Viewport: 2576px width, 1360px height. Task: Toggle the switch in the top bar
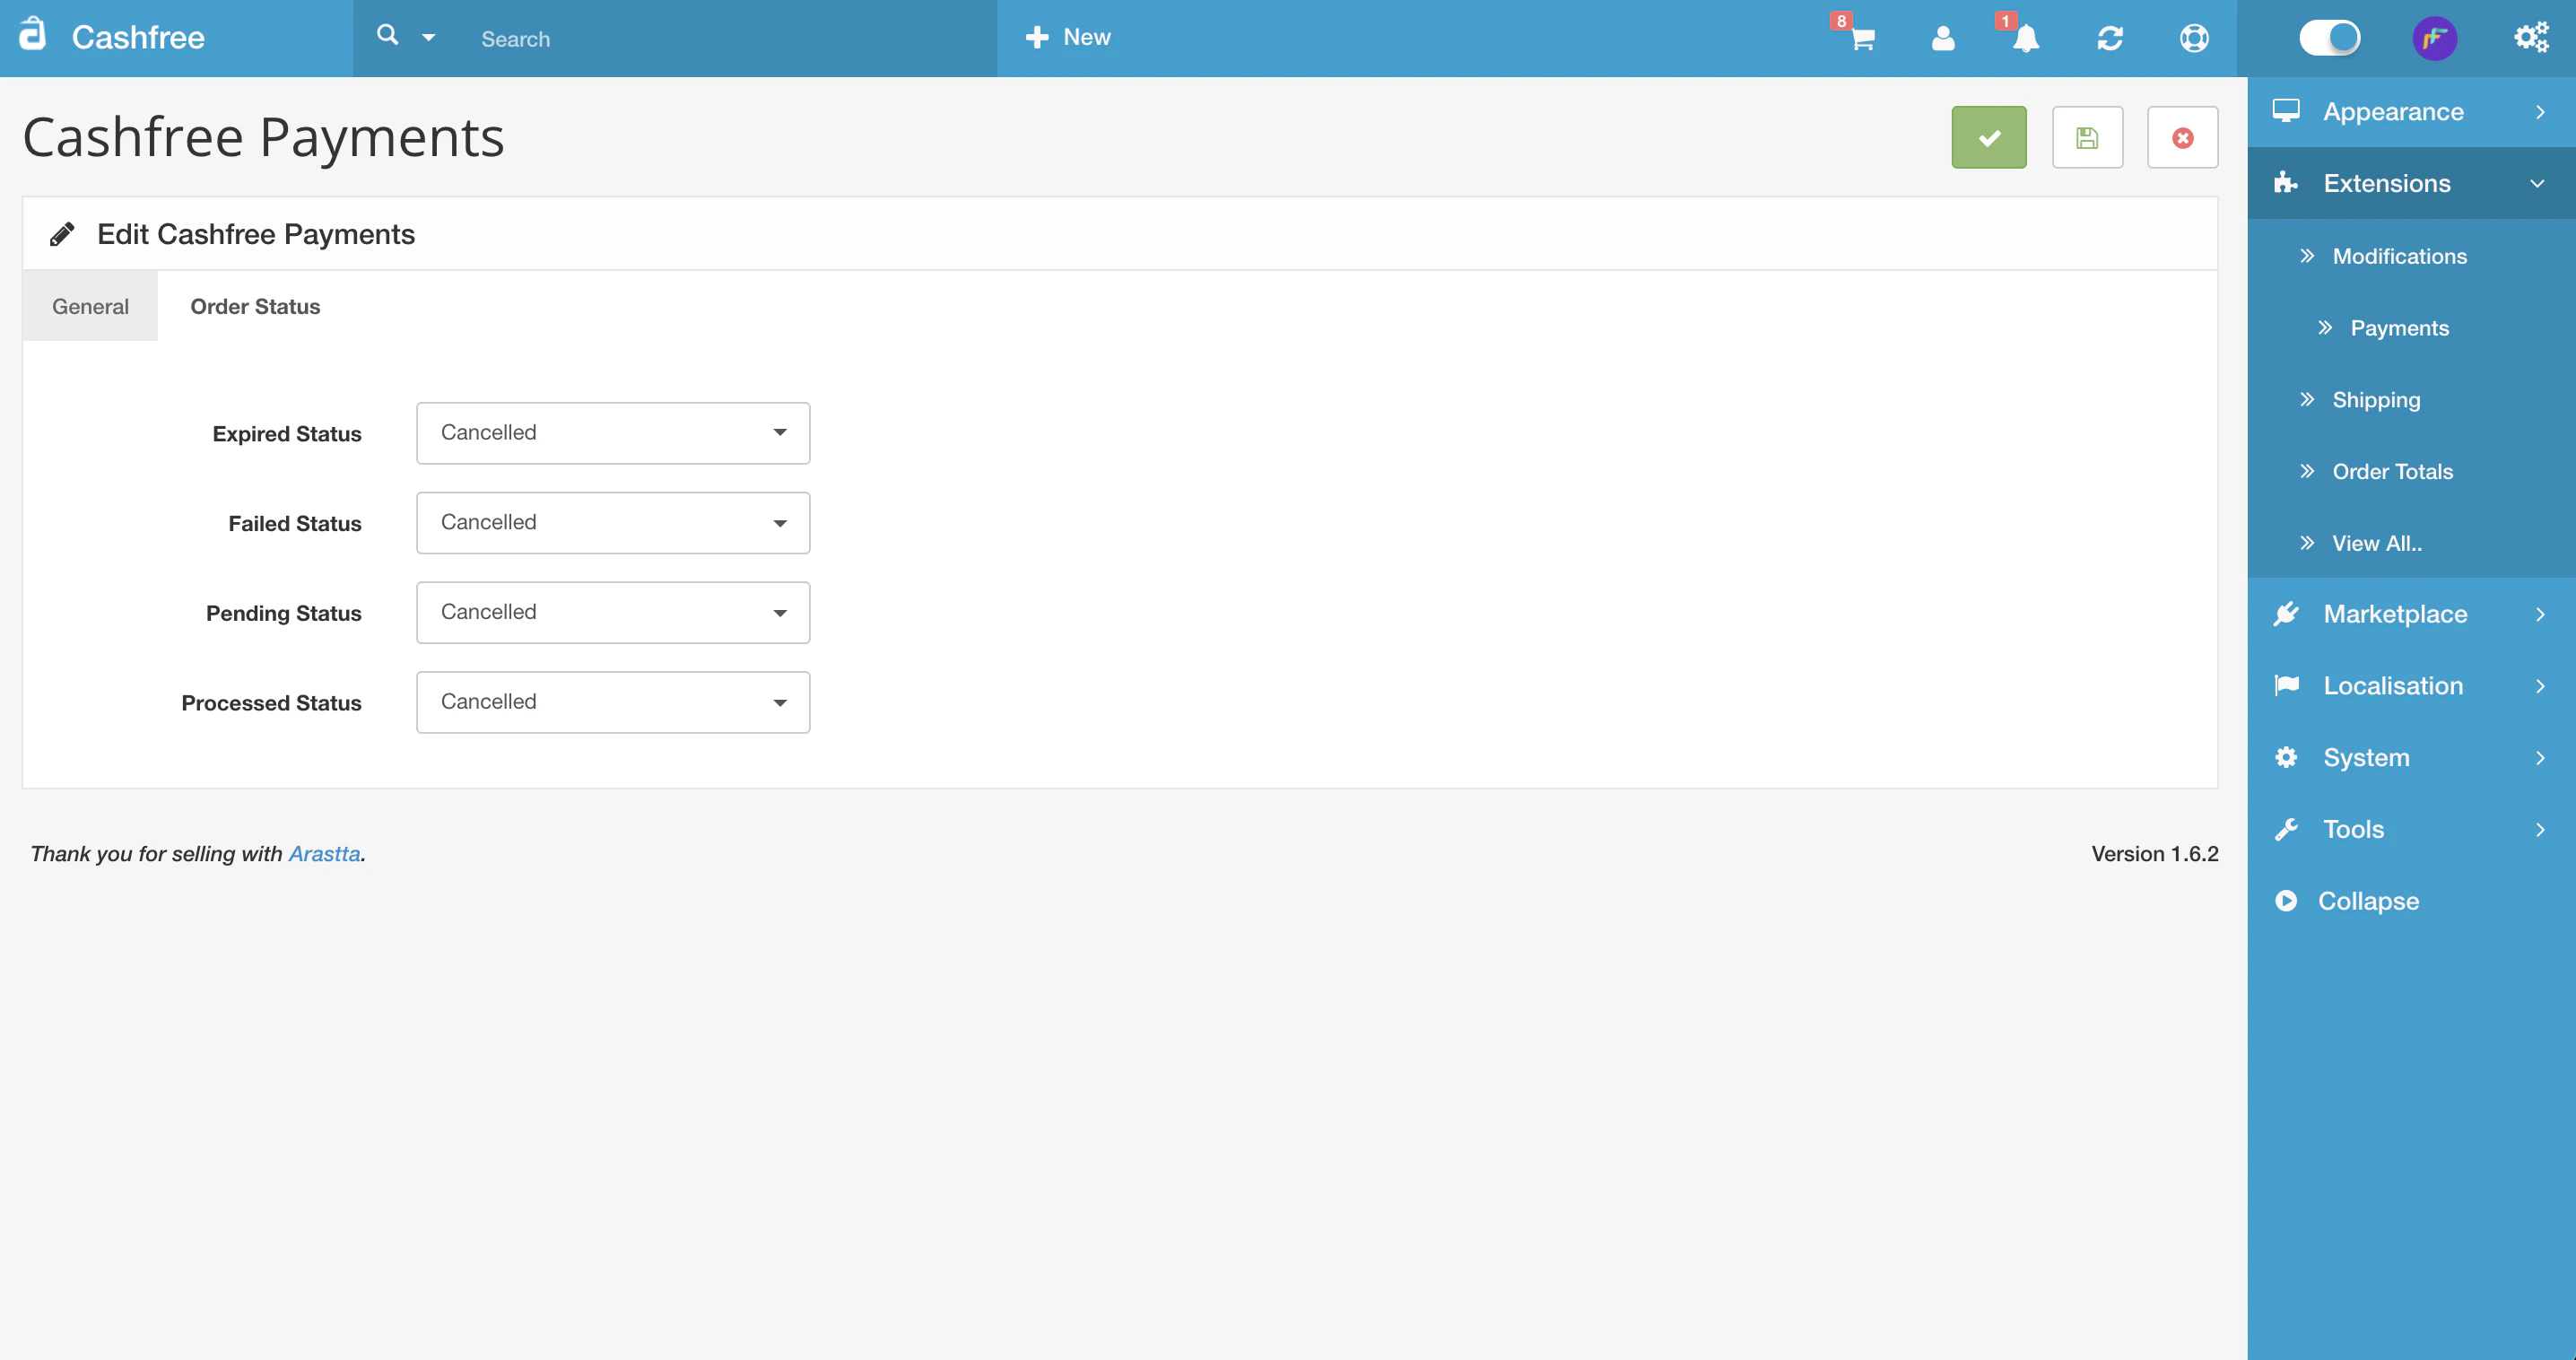(2329, 39)
